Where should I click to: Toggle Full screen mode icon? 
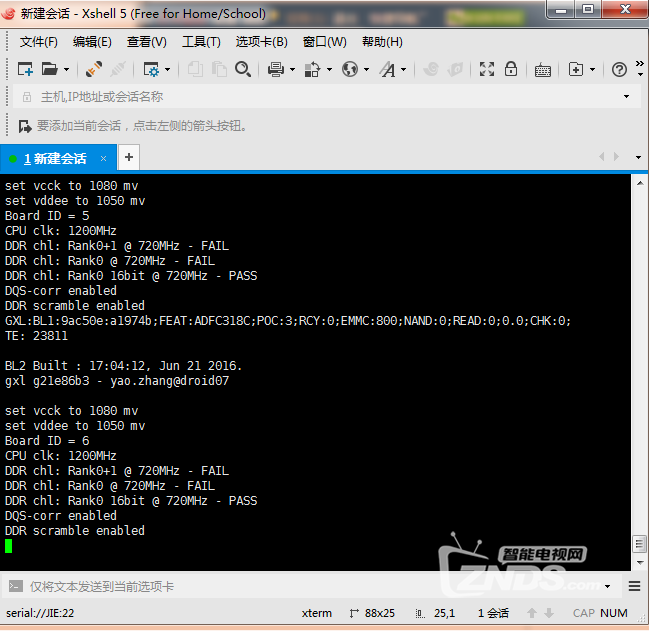click(487, 70)
